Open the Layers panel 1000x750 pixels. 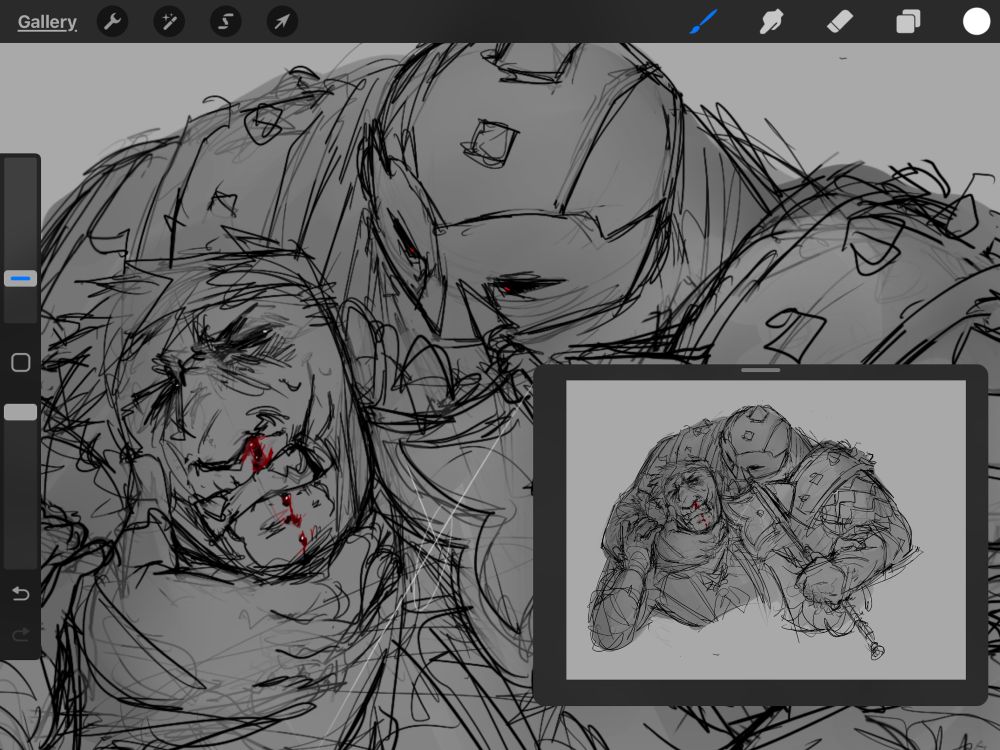pyautogui.click(x=908, y=22)
